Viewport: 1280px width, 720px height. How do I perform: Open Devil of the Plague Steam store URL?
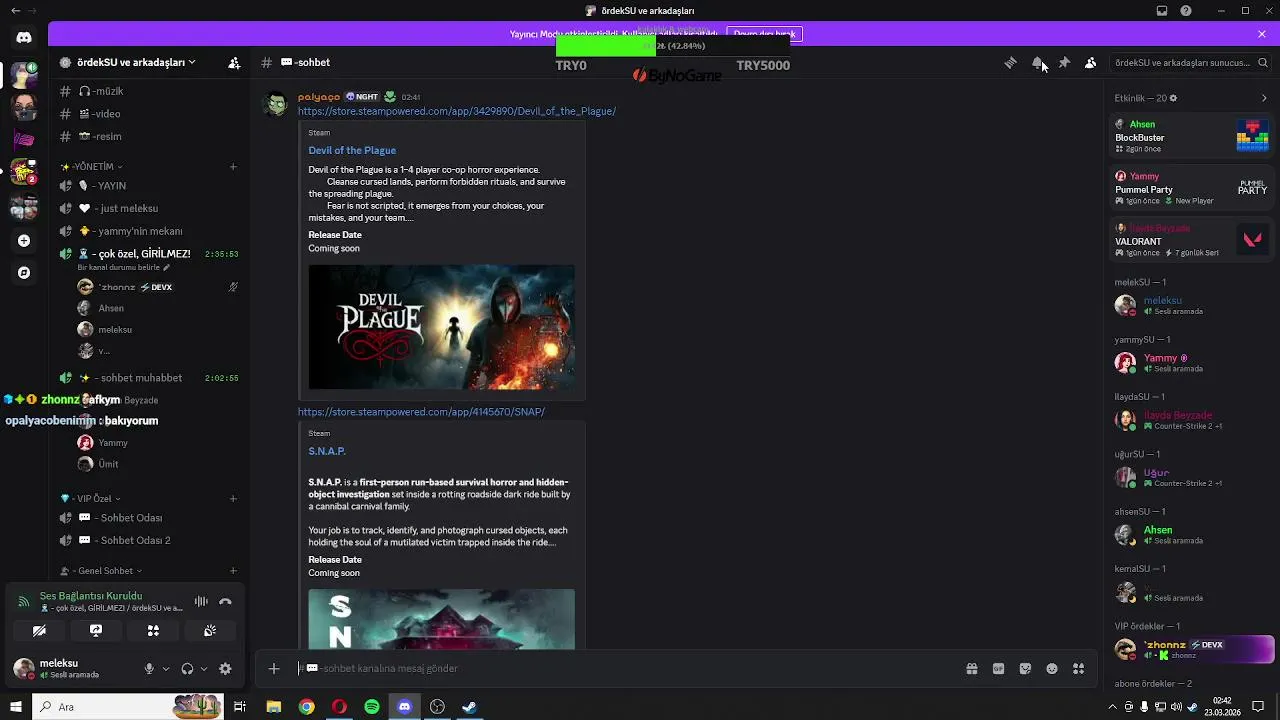tap(456, 111)
